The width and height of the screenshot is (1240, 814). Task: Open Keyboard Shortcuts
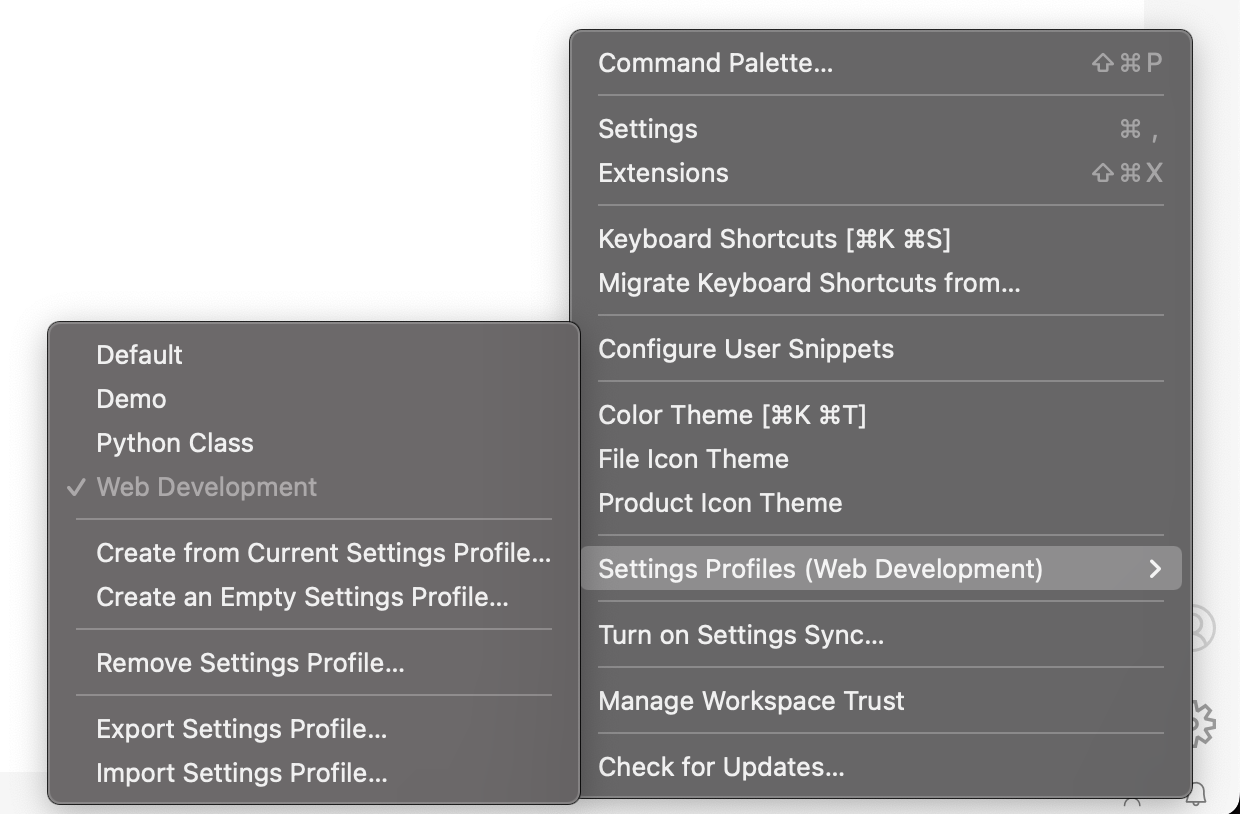[x=774, y=238]
